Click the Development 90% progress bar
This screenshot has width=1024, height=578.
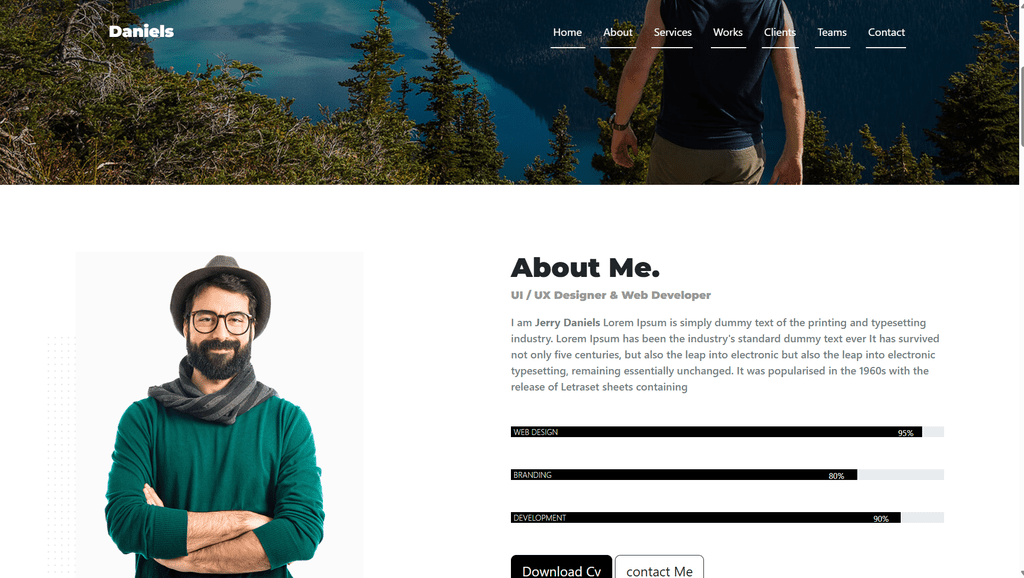click(727, 517)
